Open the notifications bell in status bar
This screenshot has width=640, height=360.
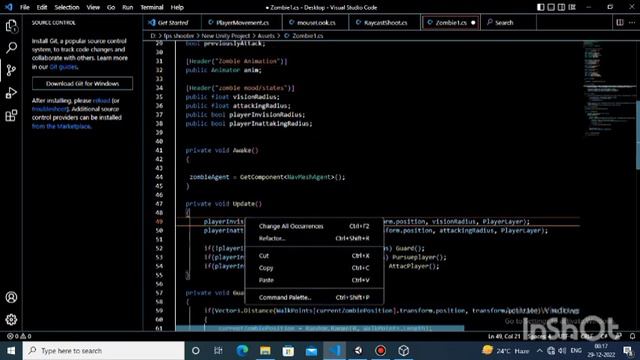[632, 336]
